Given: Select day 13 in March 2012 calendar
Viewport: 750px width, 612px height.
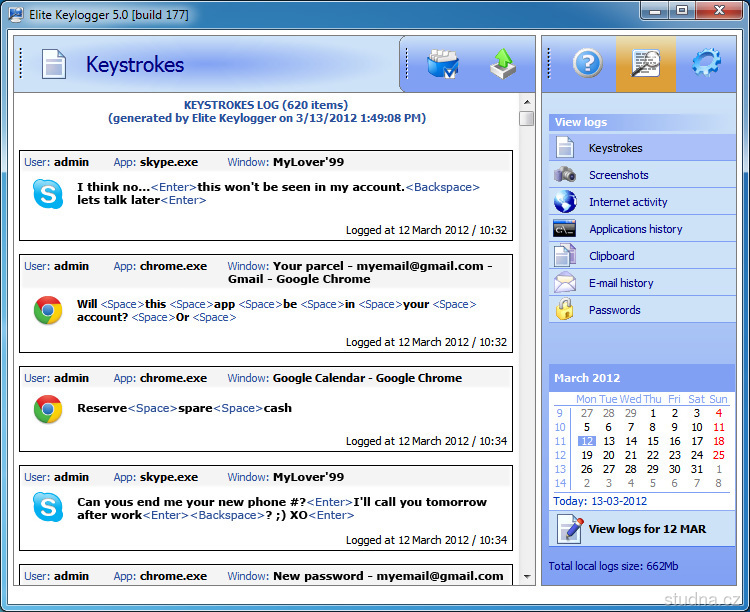Looking at the screenshot, I should (609, 441).
